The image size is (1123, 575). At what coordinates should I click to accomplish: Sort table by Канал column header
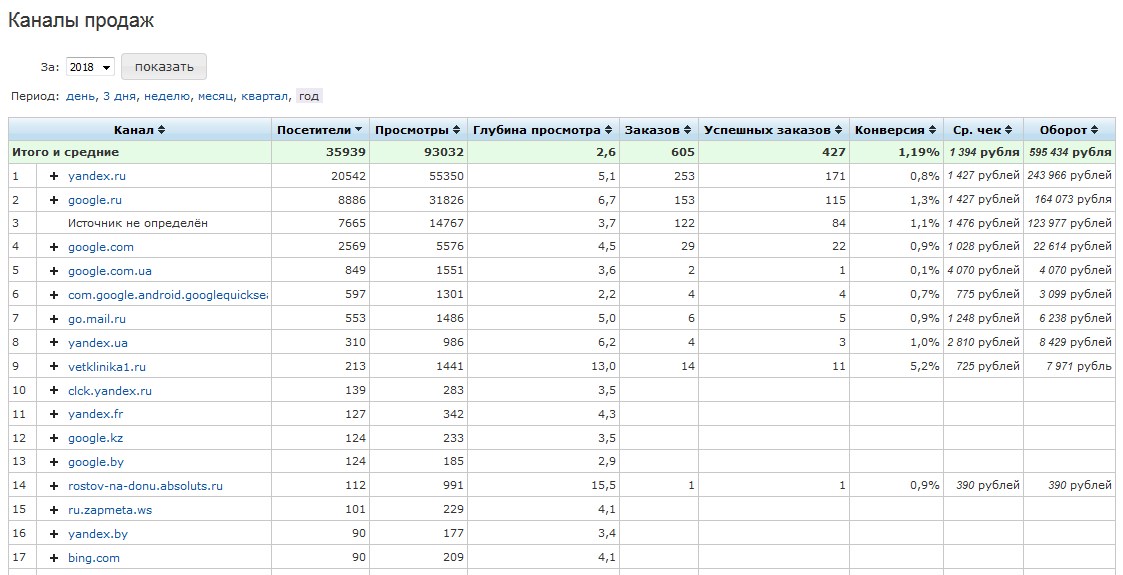(139, 130)
